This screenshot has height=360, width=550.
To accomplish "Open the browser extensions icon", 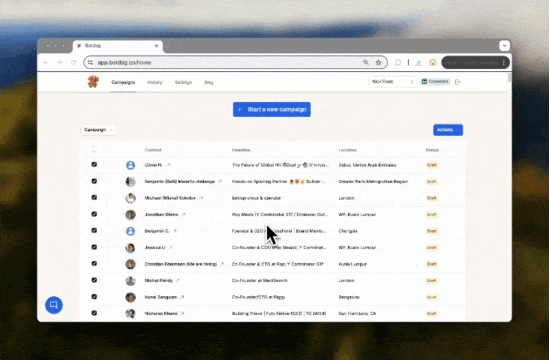I will 398,62.
